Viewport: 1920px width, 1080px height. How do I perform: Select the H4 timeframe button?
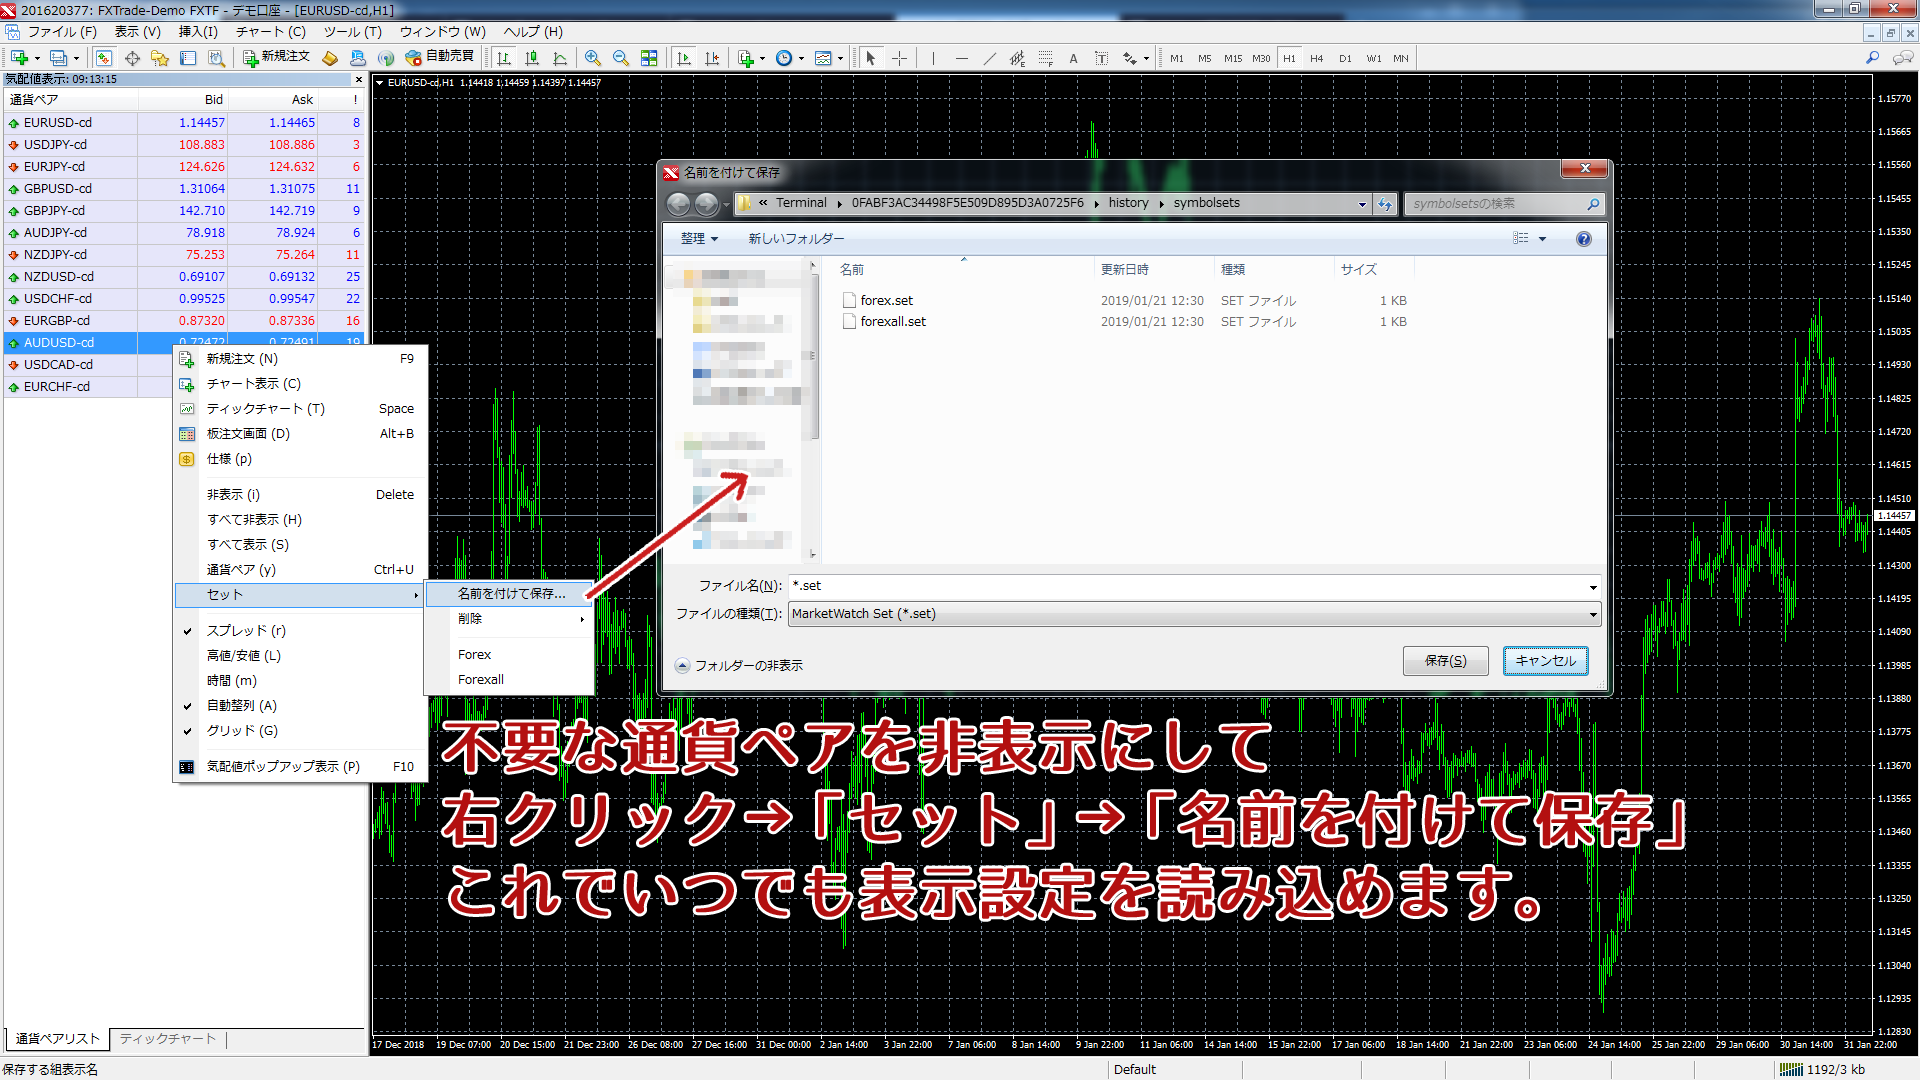pyautogui.click(x=1317, y=58)
